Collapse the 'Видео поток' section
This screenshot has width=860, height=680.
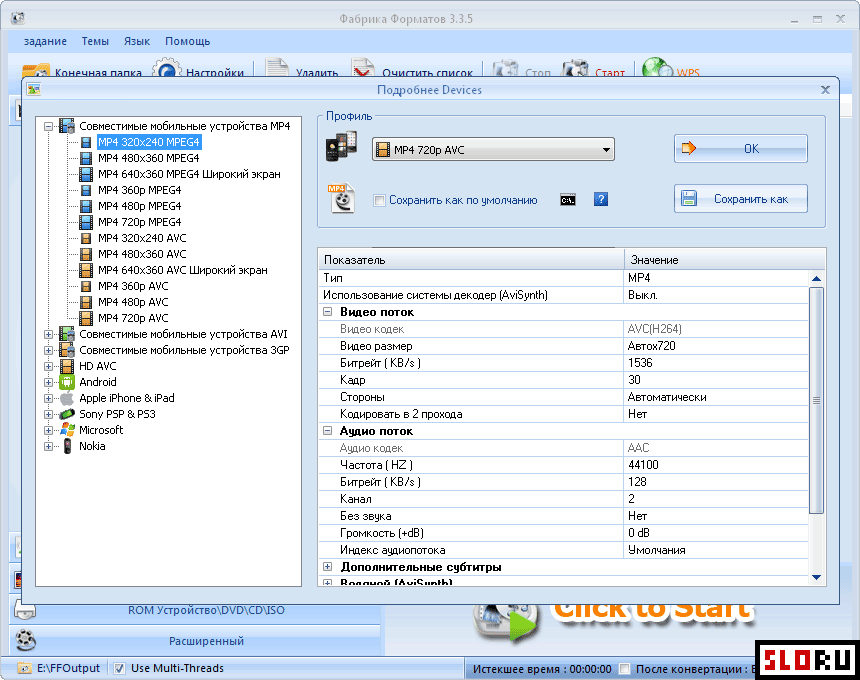(327, 312)
